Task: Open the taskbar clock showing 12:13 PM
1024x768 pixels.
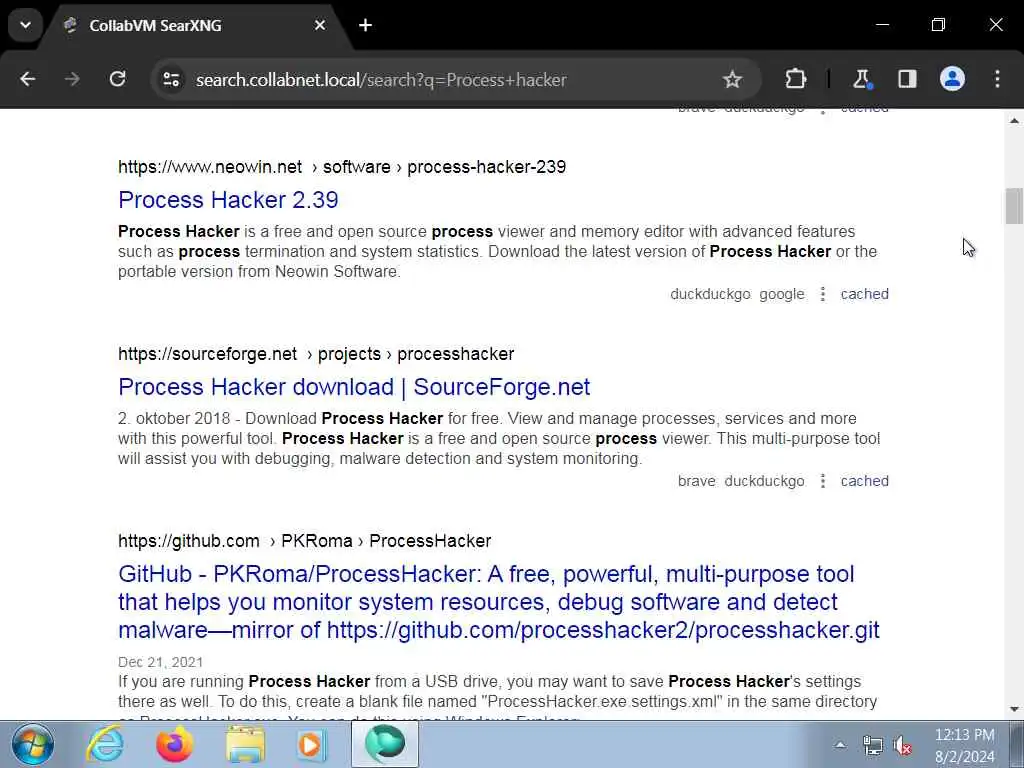Action: click(x=965, y=746)
